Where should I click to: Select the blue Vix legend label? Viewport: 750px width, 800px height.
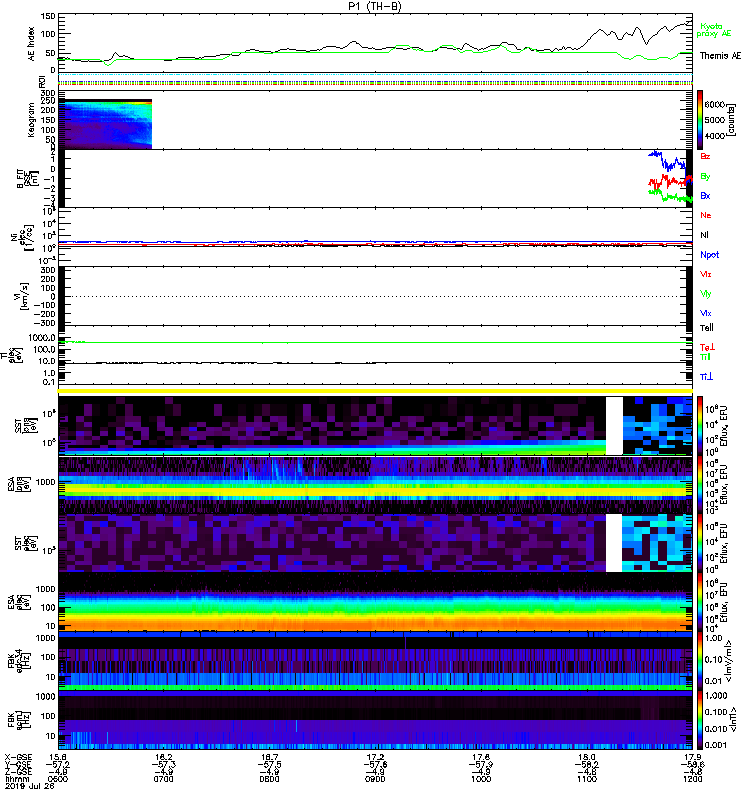[706, 313]
